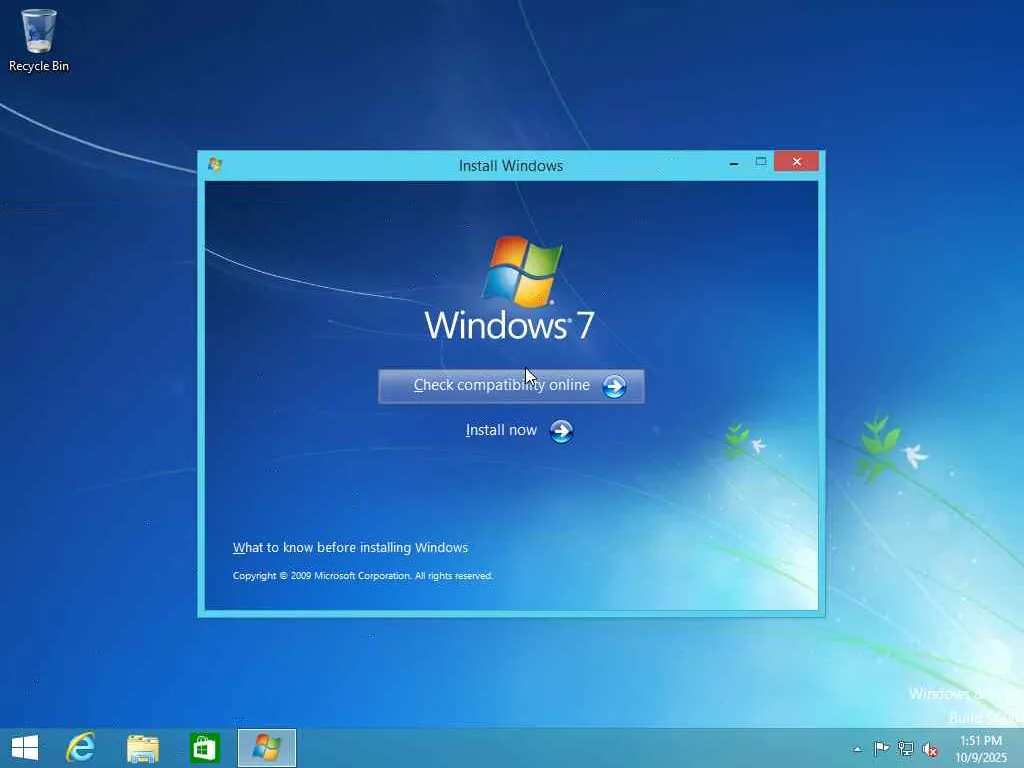This screenshot has height=768, width=1024.
Task: Open the Action Center flag icon
Action: click(x=881, y=748)
